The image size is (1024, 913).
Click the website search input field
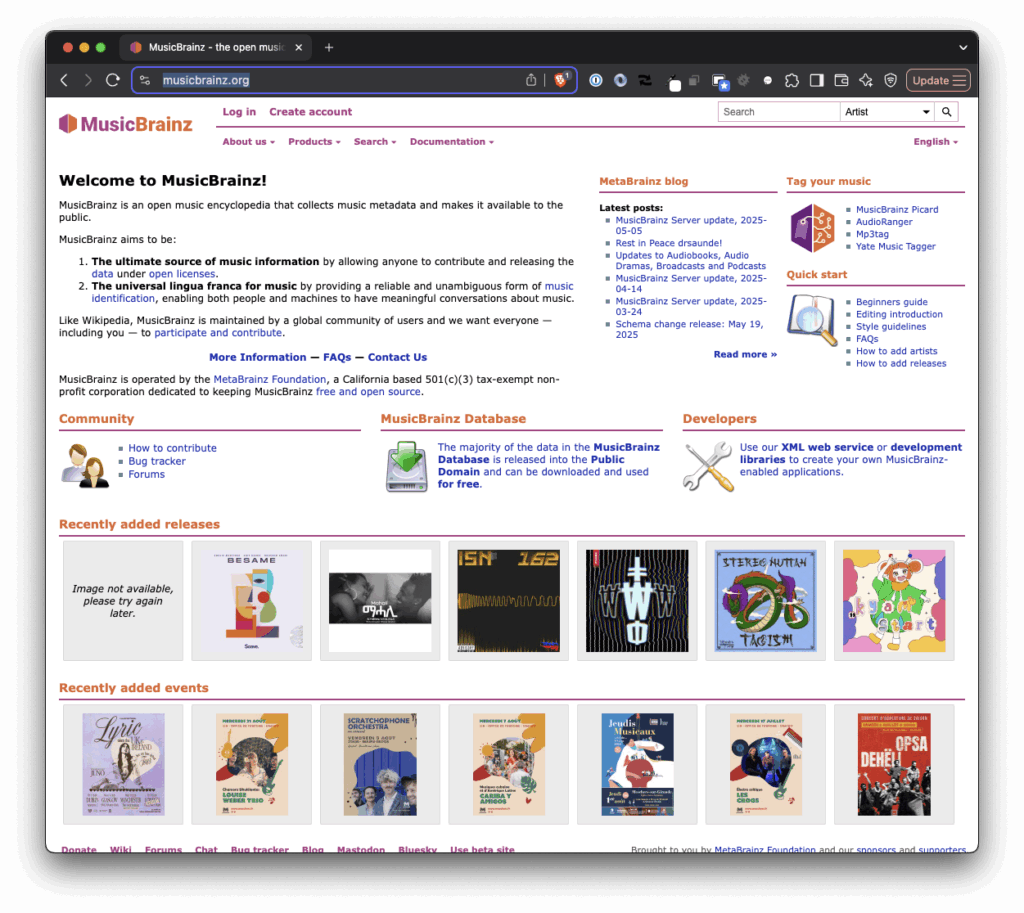(779, 112)
